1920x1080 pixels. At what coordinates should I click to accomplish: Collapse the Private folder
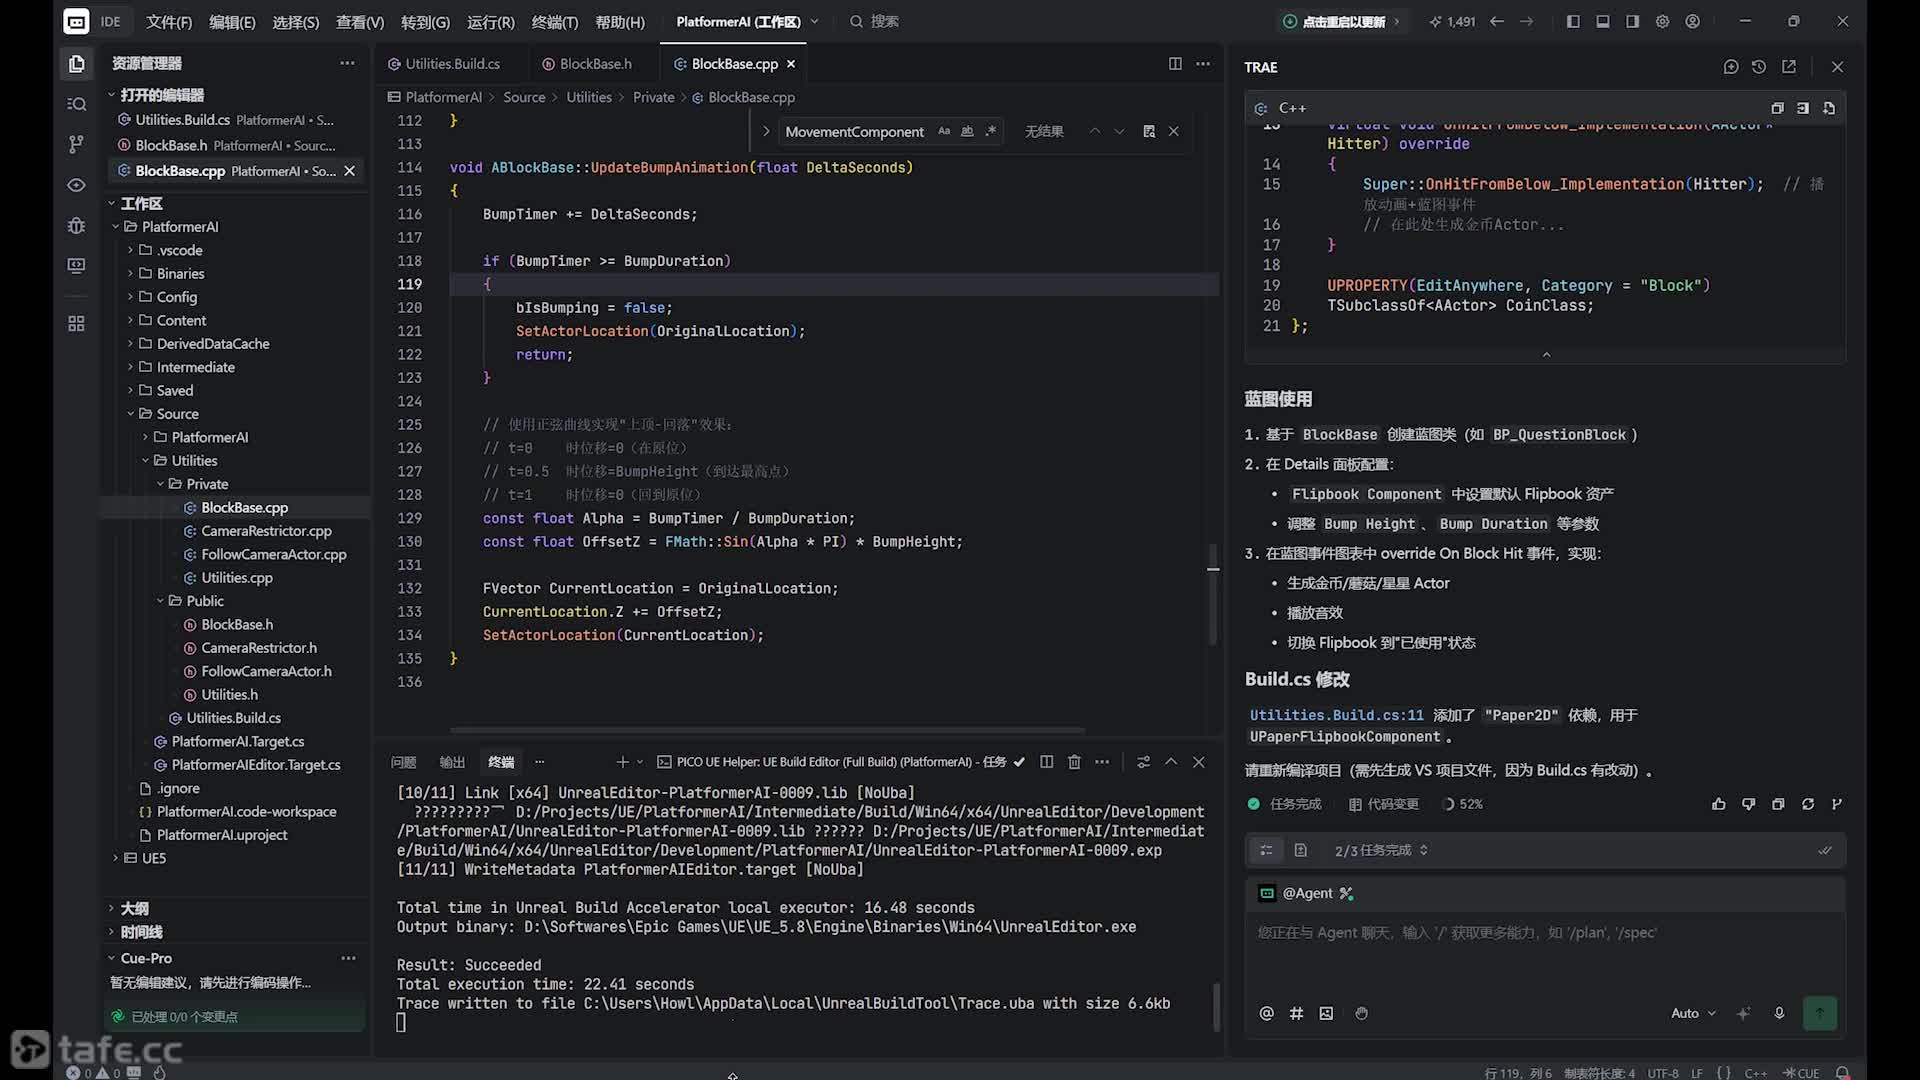pyautogui.click(x=207, y=484)
